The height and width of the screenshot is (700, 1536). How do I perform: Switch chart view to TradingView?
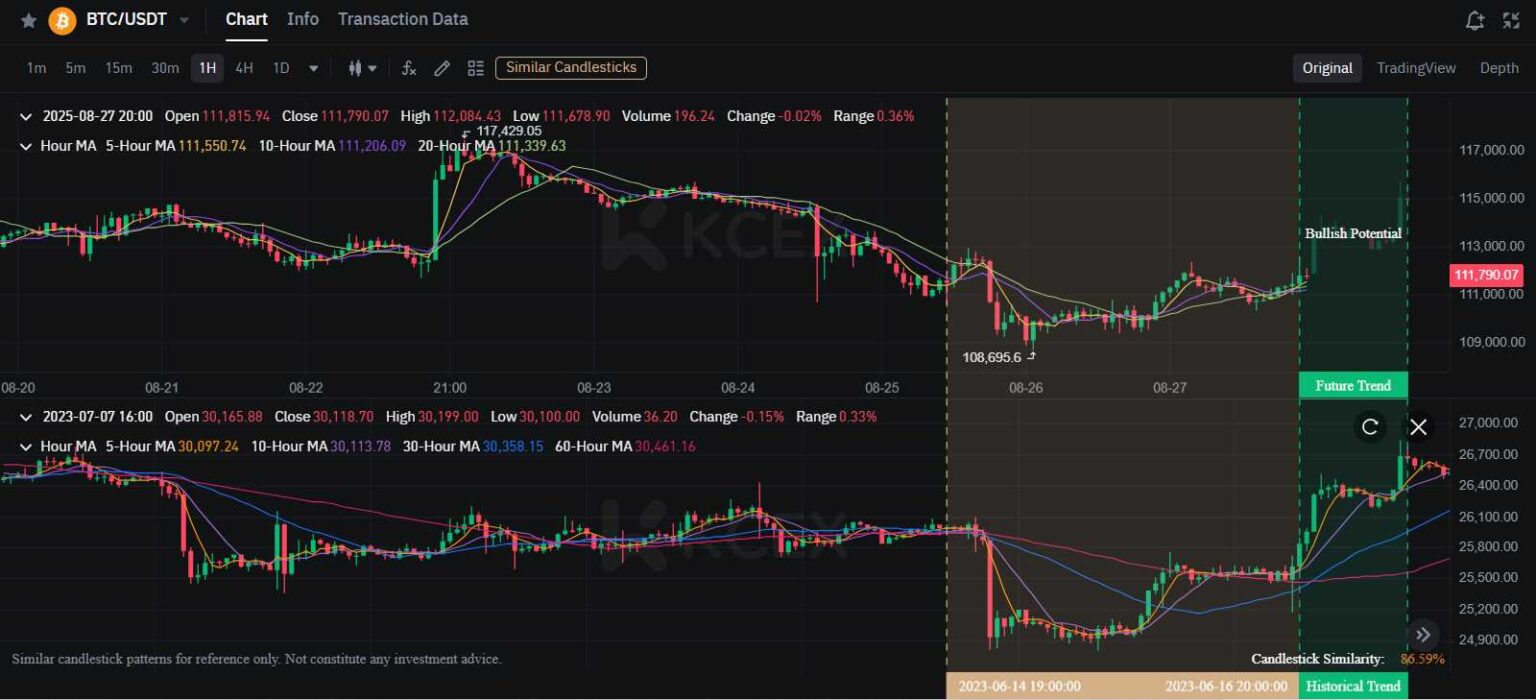[x=1415, y=68]
